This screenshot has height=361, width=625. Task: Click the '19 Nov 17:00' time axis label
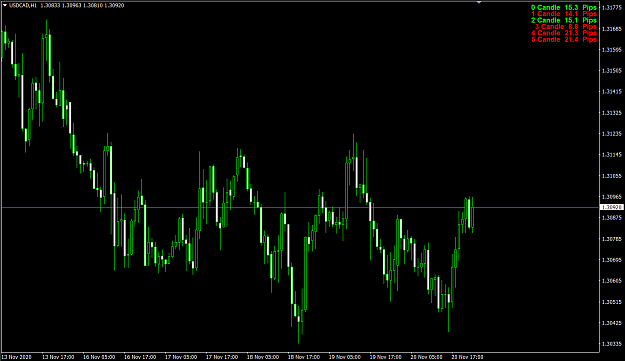point(386,357)
